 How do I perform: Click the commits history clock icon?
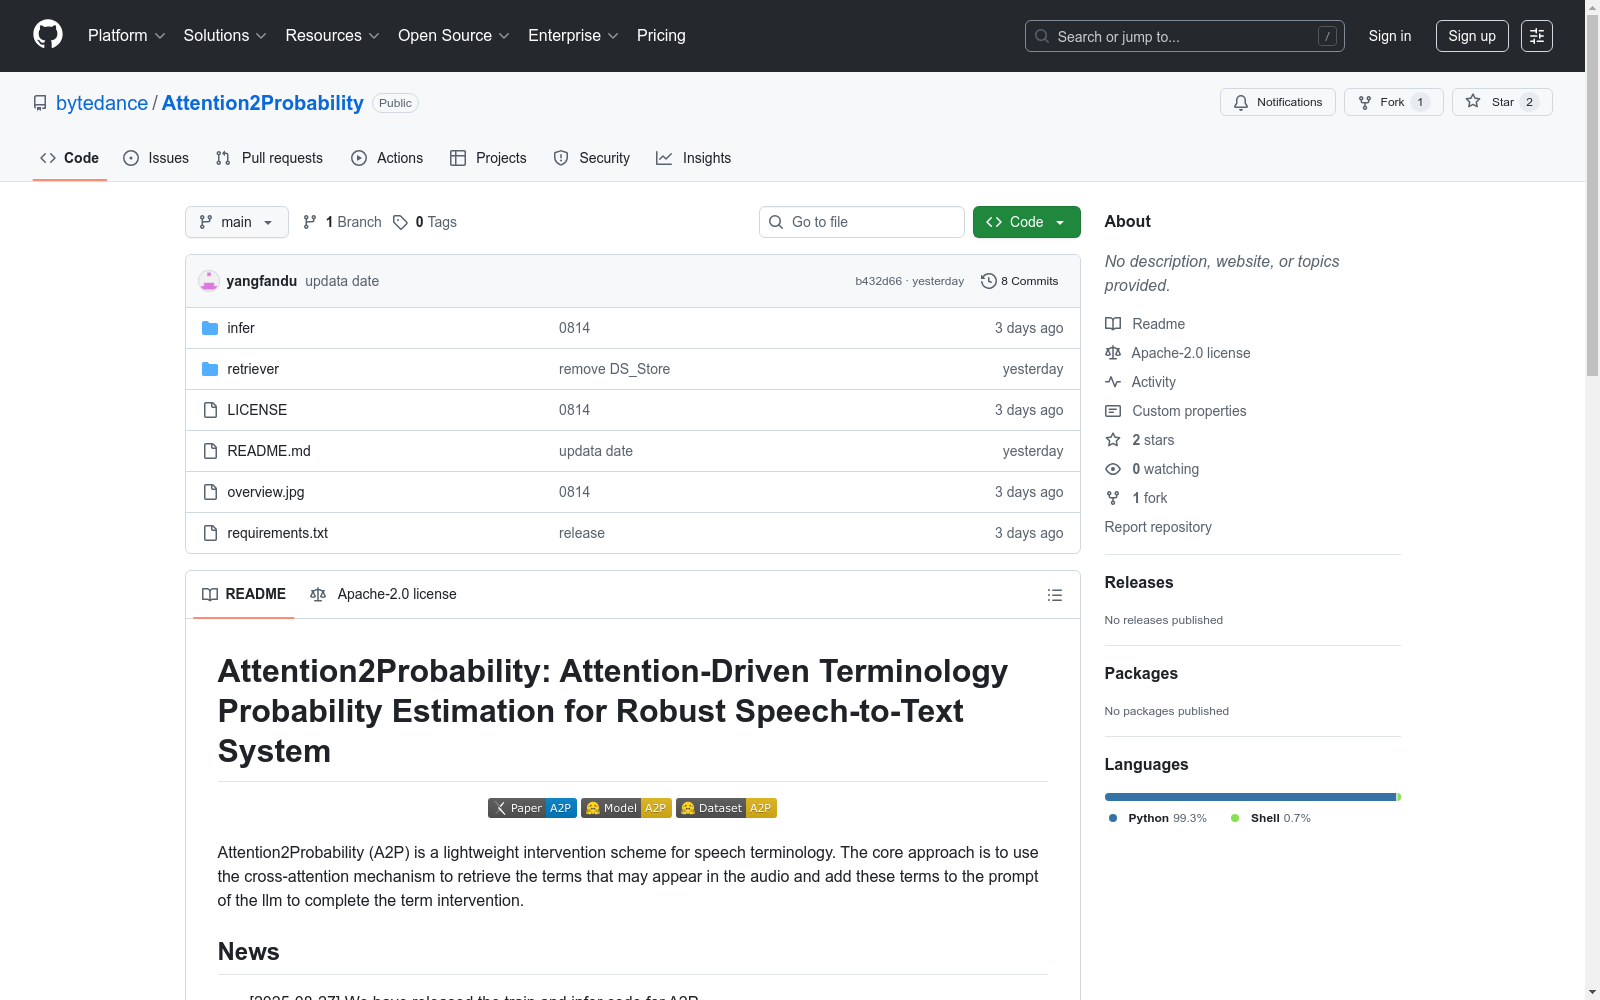(988, 281)
